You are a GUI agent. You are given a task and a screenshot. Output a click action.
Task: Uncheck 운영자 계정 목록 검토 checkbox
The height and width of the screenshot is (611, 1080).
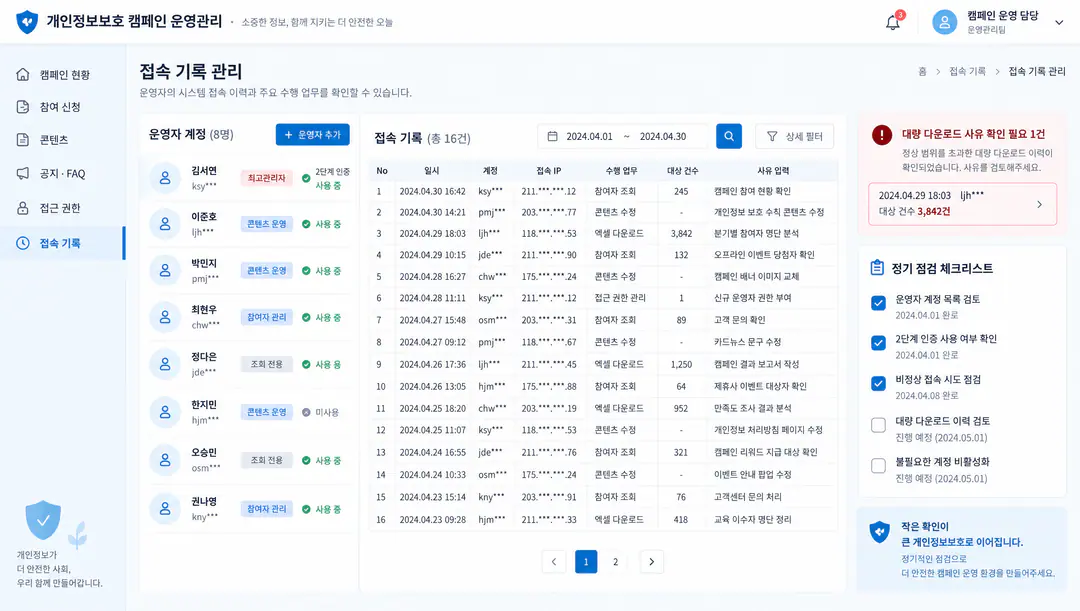tap(878, 303)
